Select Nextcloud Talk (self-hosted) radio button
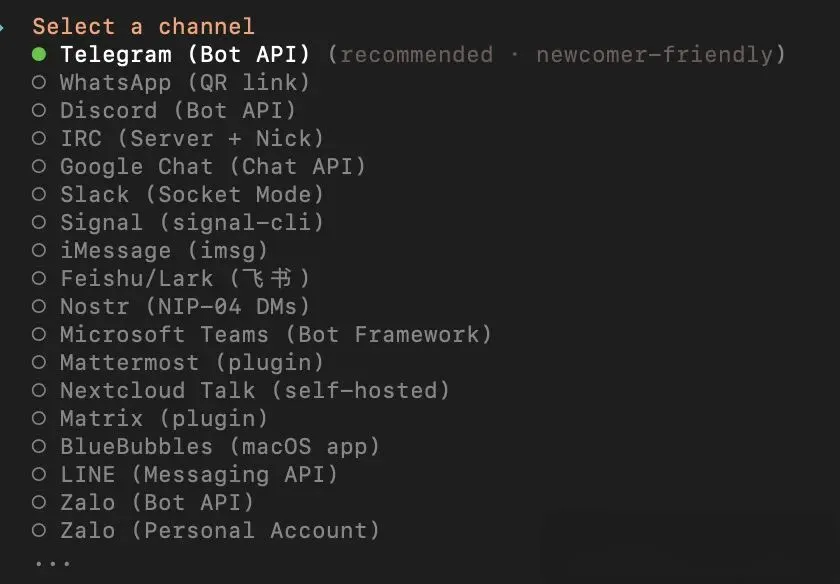The height and width of the screenshot is (584, 840). [39, 390]
